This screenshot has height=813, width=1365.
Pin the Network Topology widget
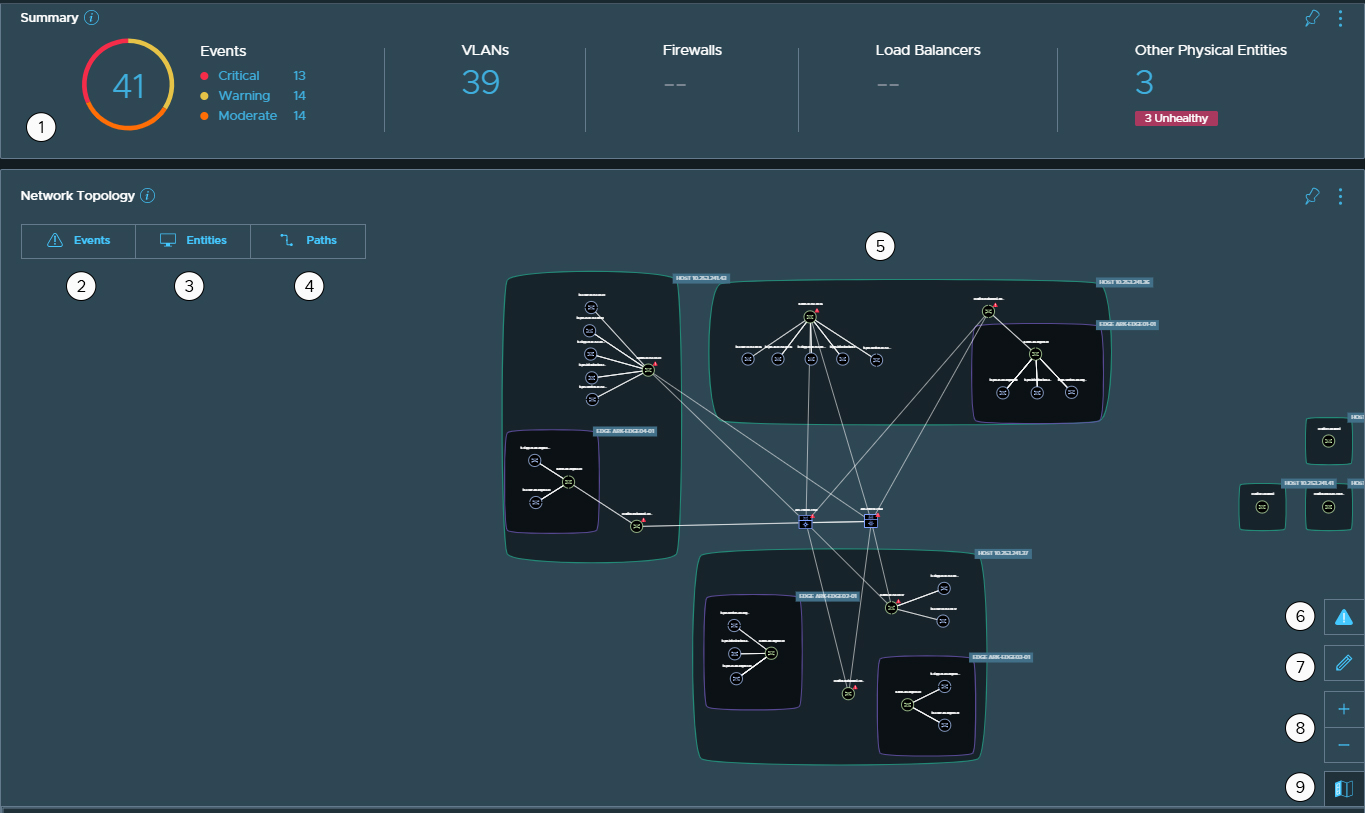coord(1312,196)
